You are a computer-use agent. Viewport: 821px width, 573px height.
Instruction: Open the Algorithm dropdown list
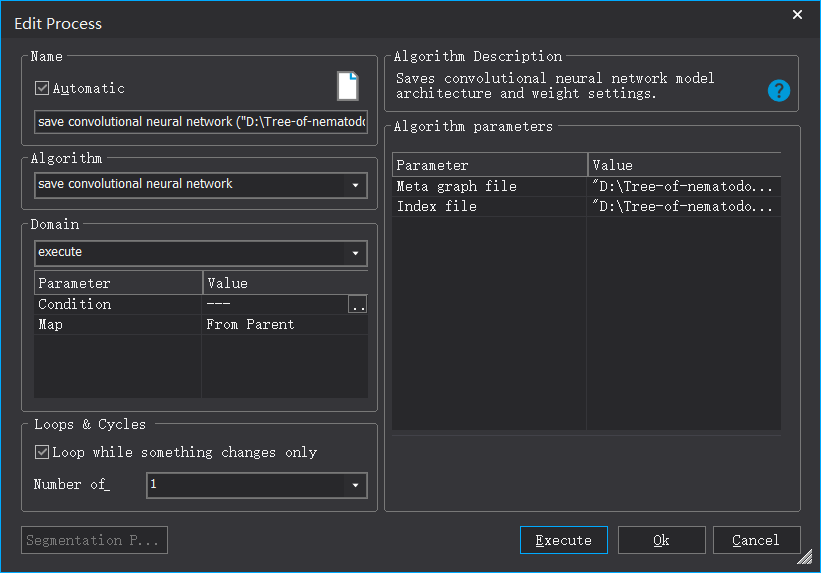click(355, 185)
